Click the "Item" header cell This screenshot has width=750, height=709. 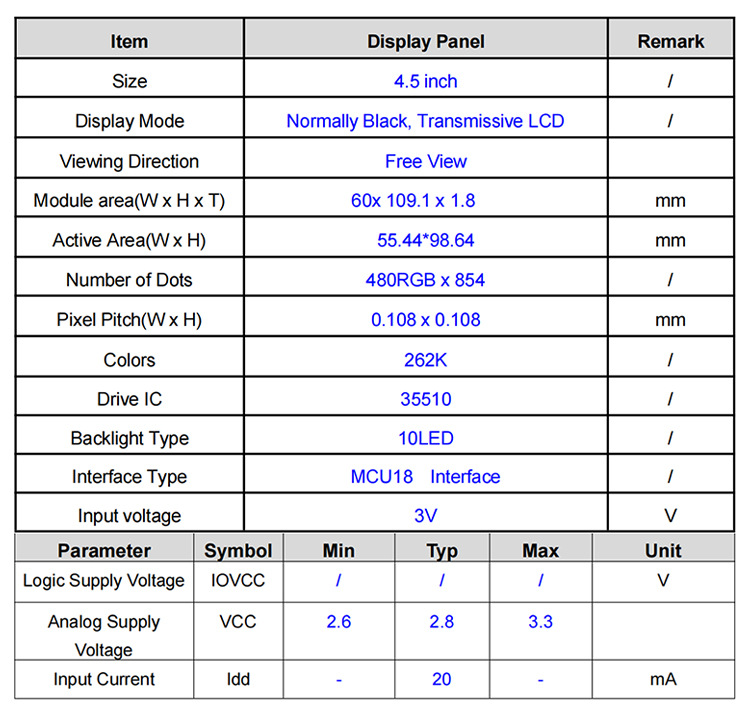tap(129, 41)
